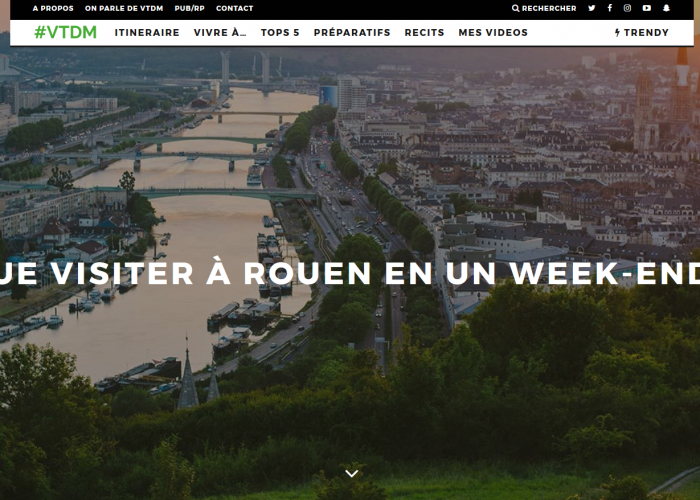Screen dimensions: 700x500
Task: Open the A PROPOS link
Action: (x=53, y=8)
